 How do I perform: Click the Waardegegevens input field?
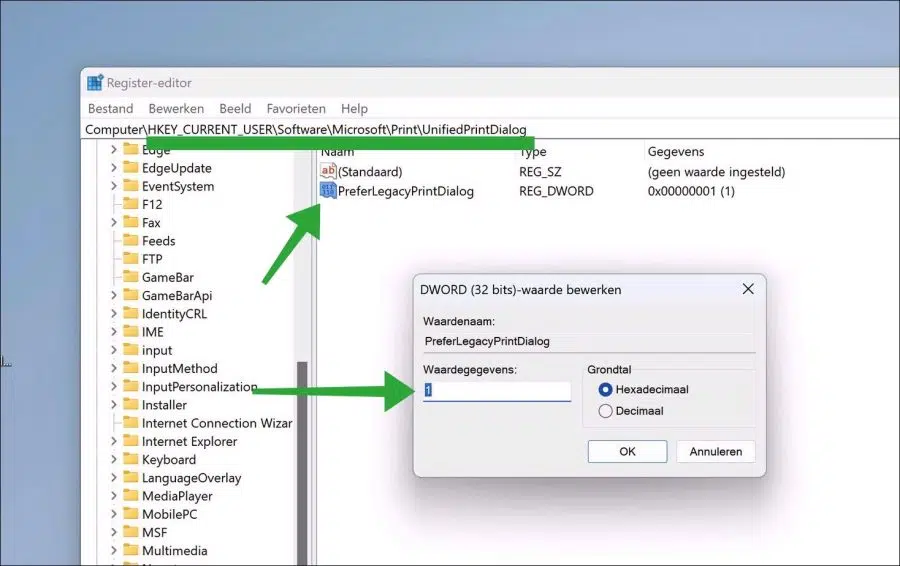click(497, 390)
